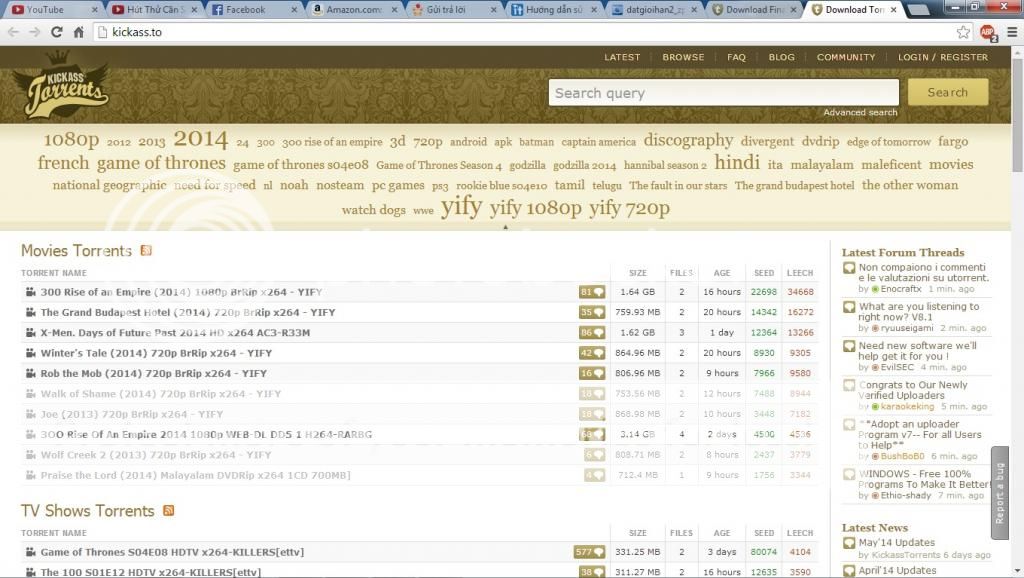This screenshot has width=1024, height=578.
Task: Open comments for 300 Rise of an Empire YIFY
Action: [592, 292]
